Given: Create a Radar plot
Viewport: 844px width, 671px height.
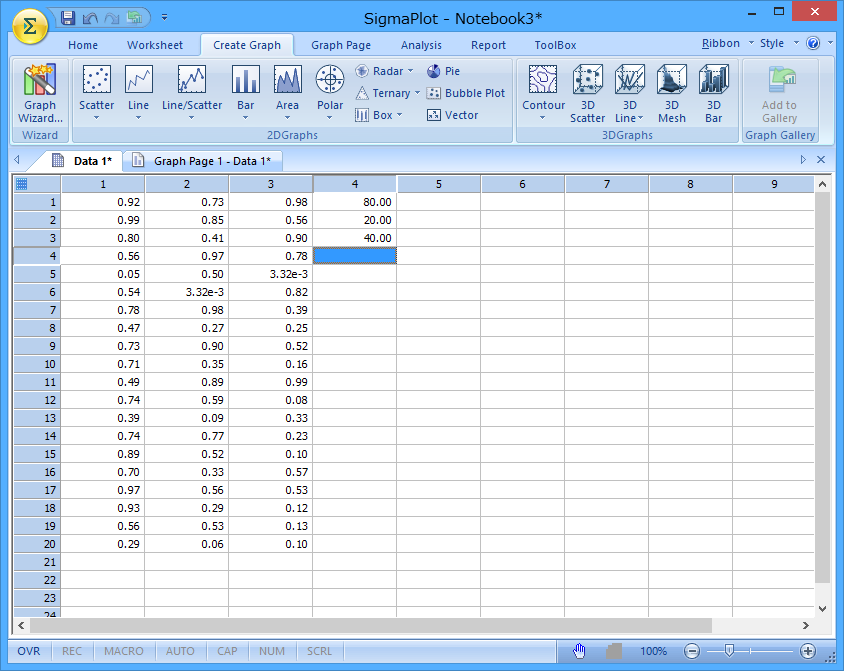Looking at the screenshot, I should coord(384,71).
